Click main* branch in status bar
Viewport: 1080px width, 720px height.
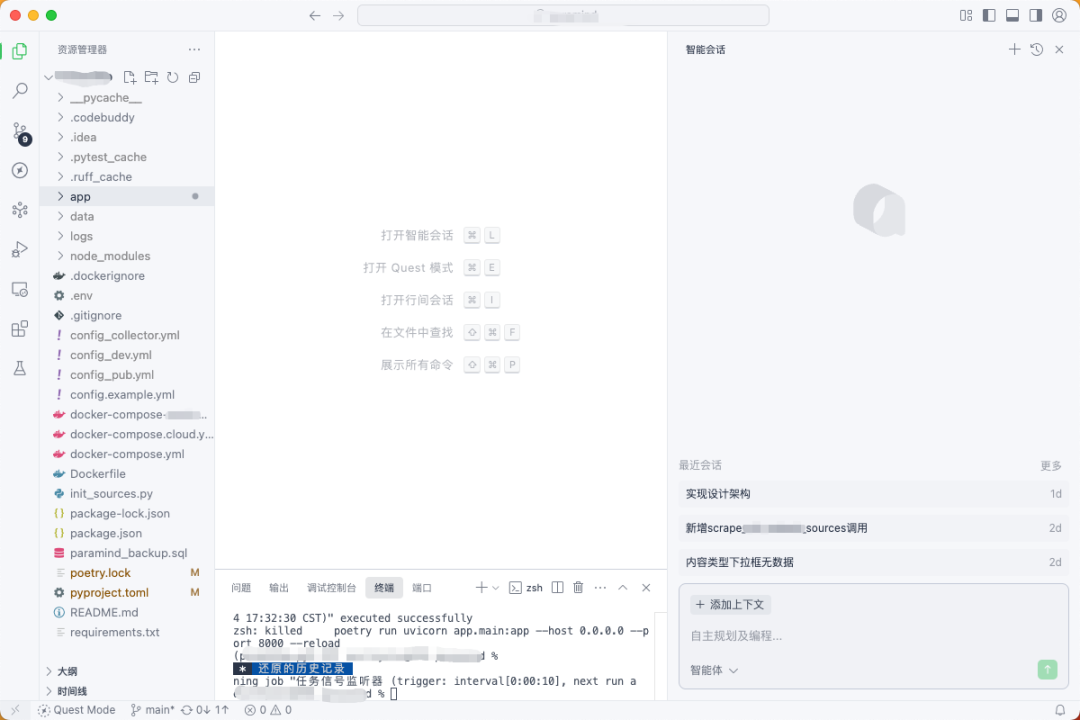(x=152, y=710)
